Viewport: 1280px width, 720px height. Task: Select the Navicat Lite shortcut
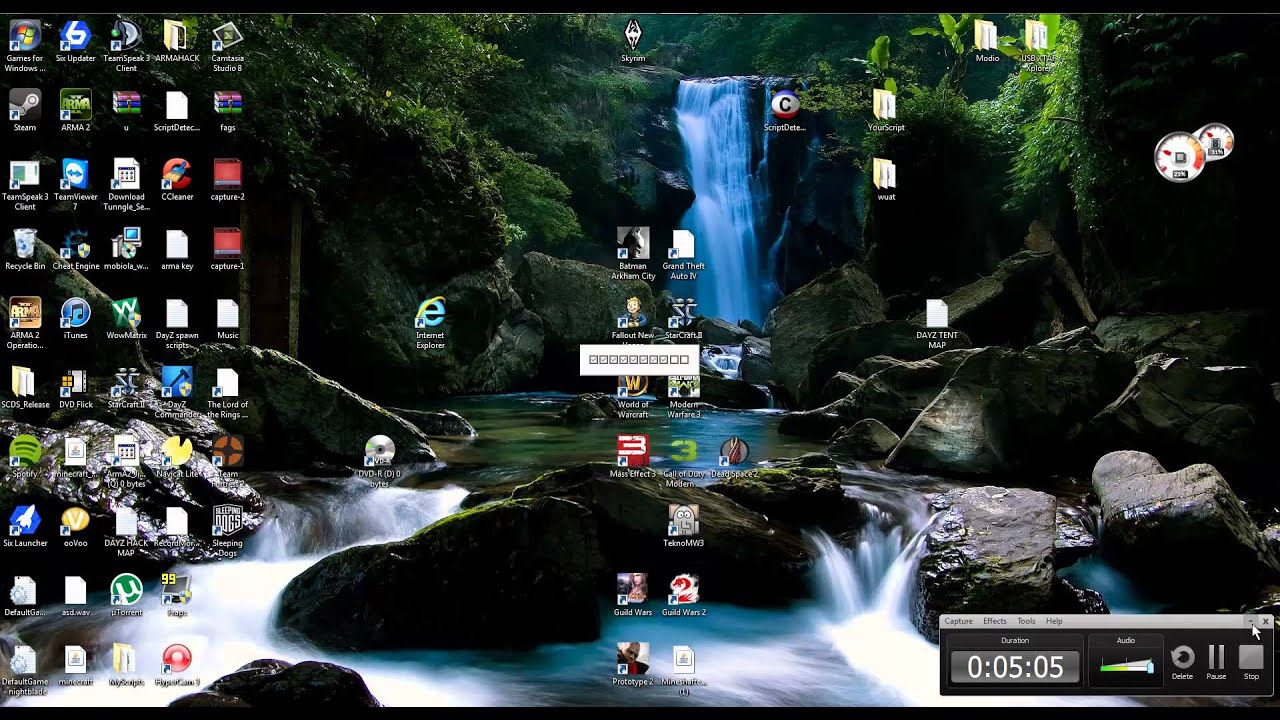point(177,456)
